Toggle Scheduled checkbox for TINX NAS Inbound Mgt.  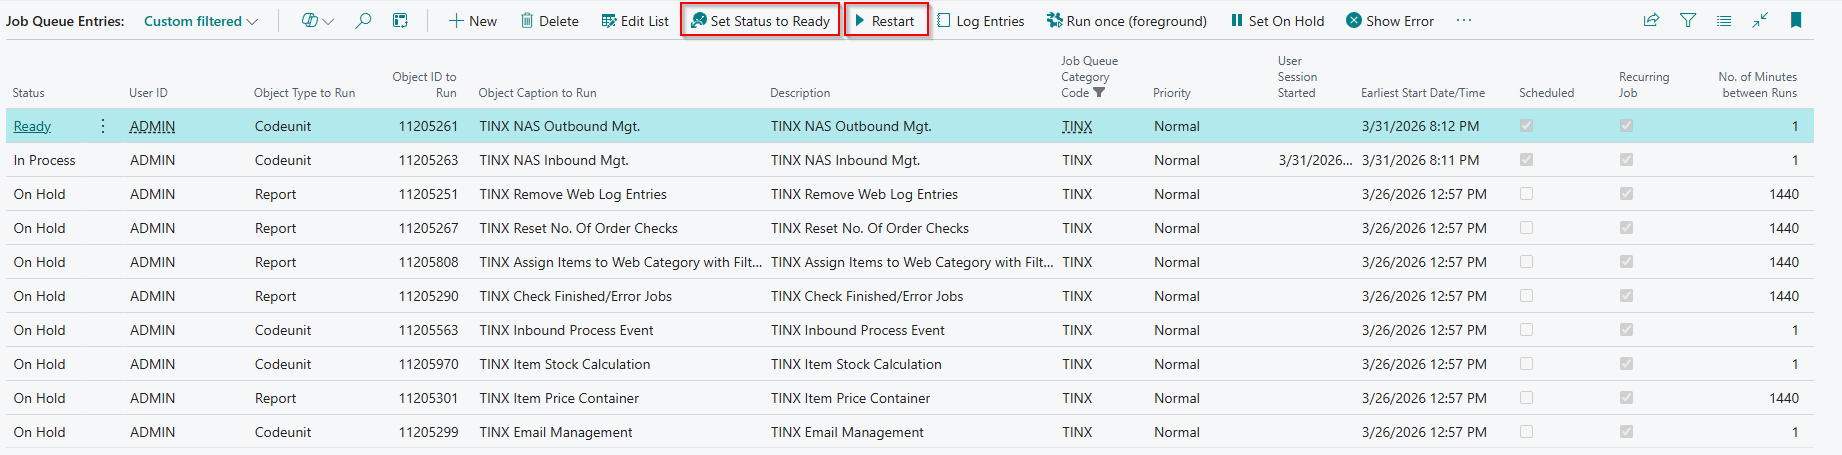1526,160
